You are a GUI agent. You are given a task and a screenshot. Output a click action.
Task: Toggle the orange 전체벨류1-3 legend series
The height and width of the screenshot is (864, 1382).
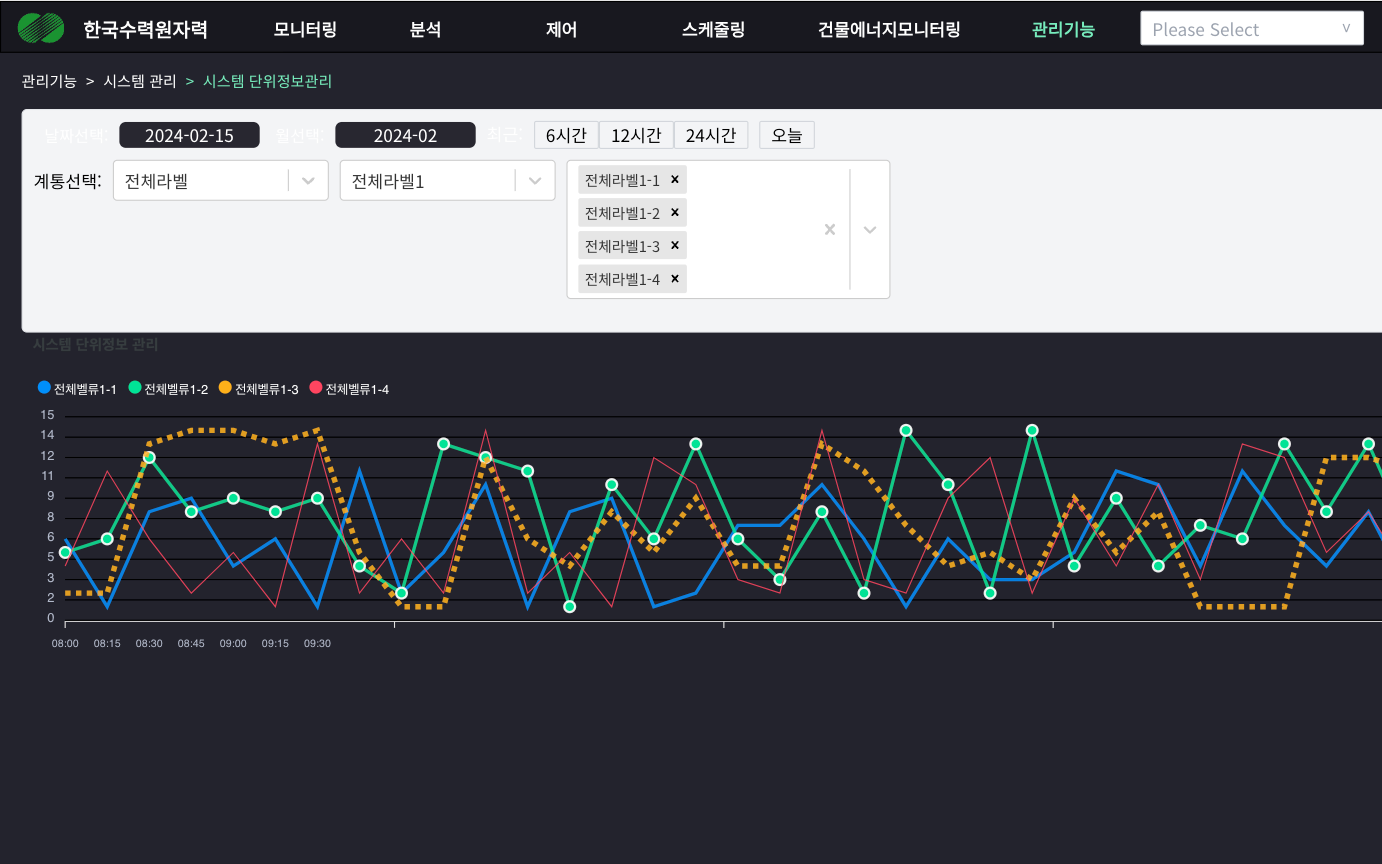[x=258, y=388]
